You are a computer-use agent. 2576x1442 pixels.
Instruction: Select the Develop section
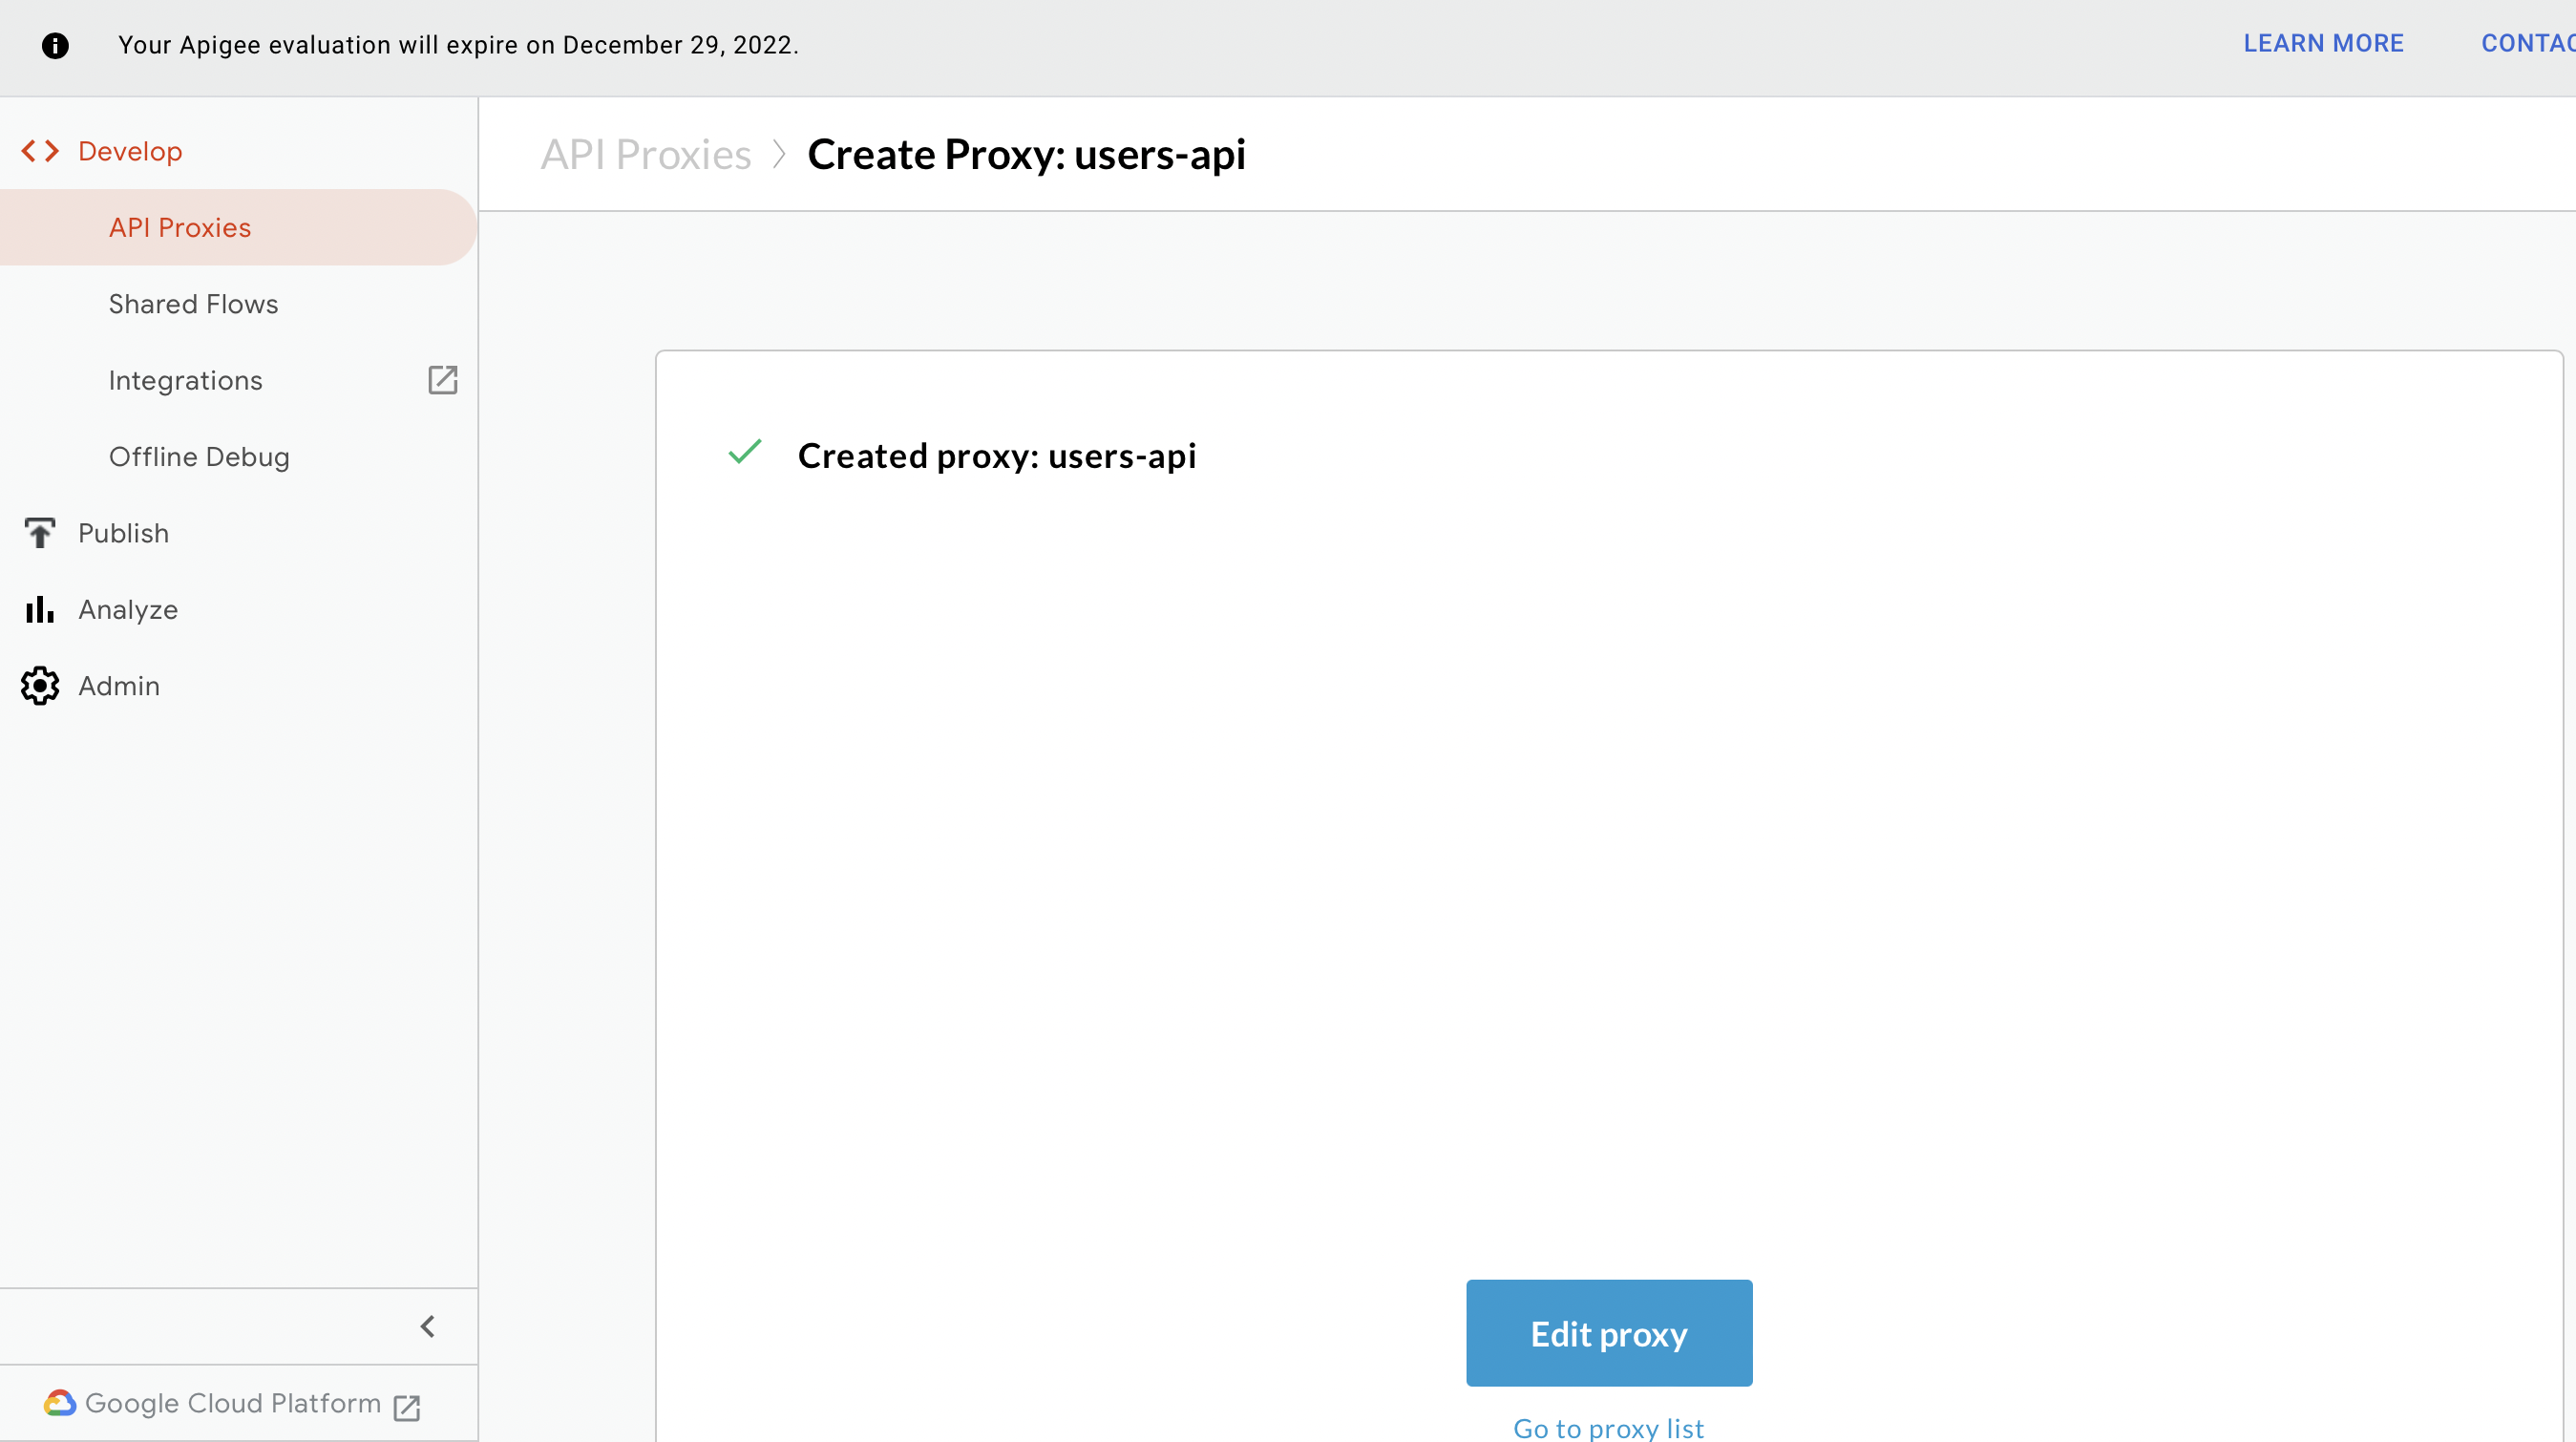tap(129, 151)
